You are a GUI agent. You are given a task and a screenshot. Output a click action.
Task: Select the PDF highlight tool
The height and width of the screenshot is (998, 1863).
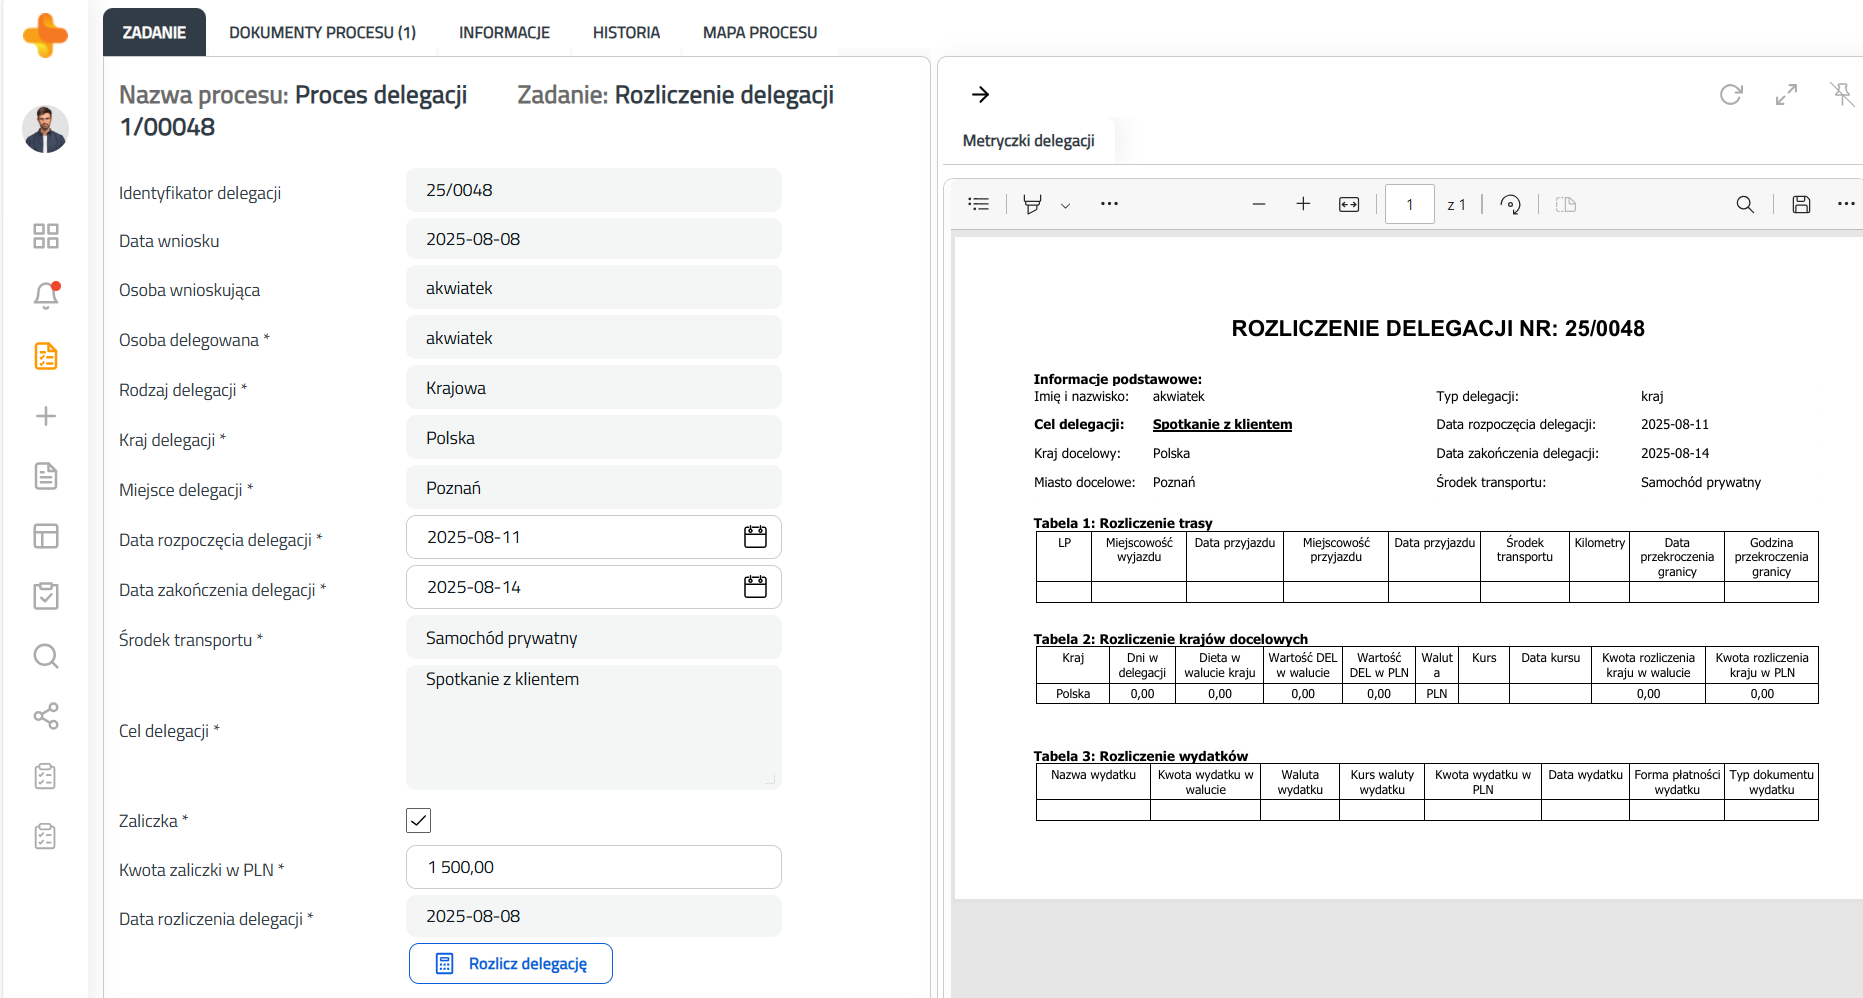click(x=1032, y=204)
